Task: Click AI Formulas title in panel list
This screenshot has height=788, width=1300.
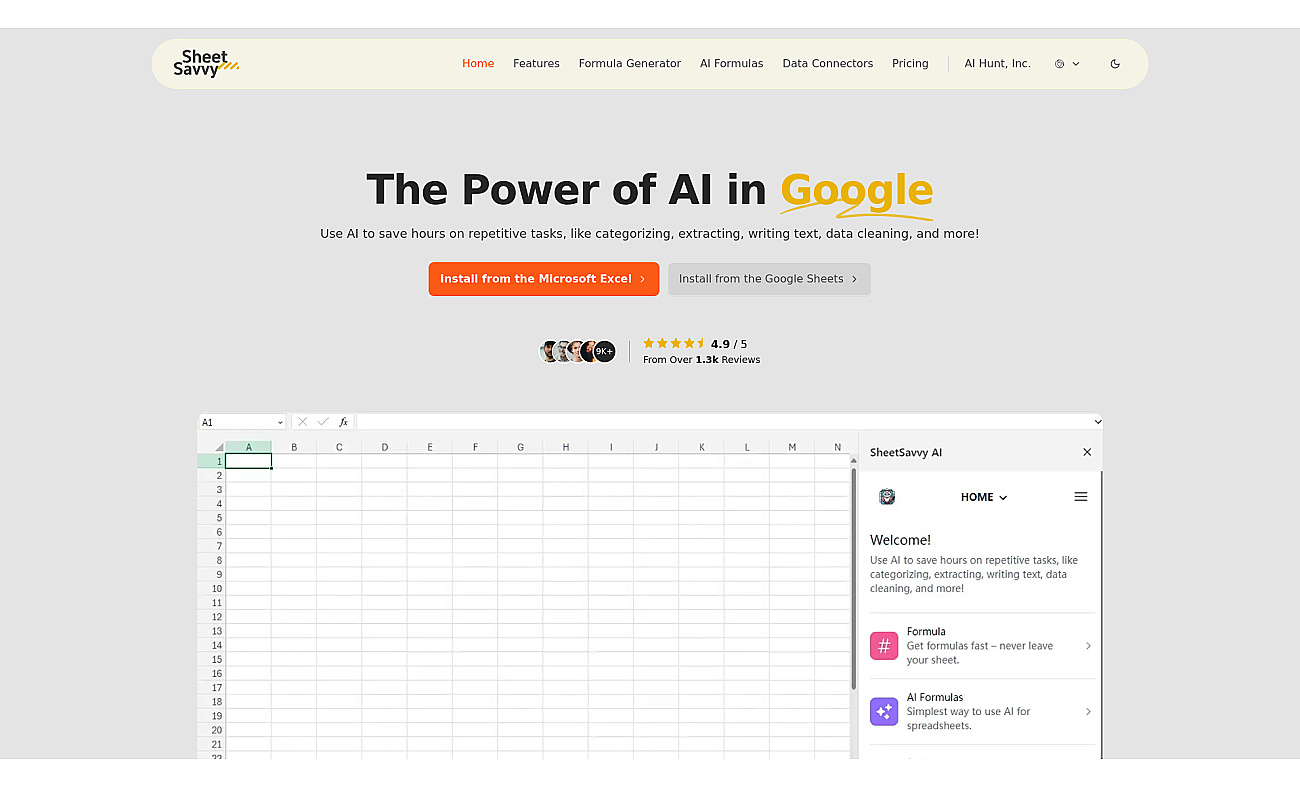Action: click(x=935, y=698)
